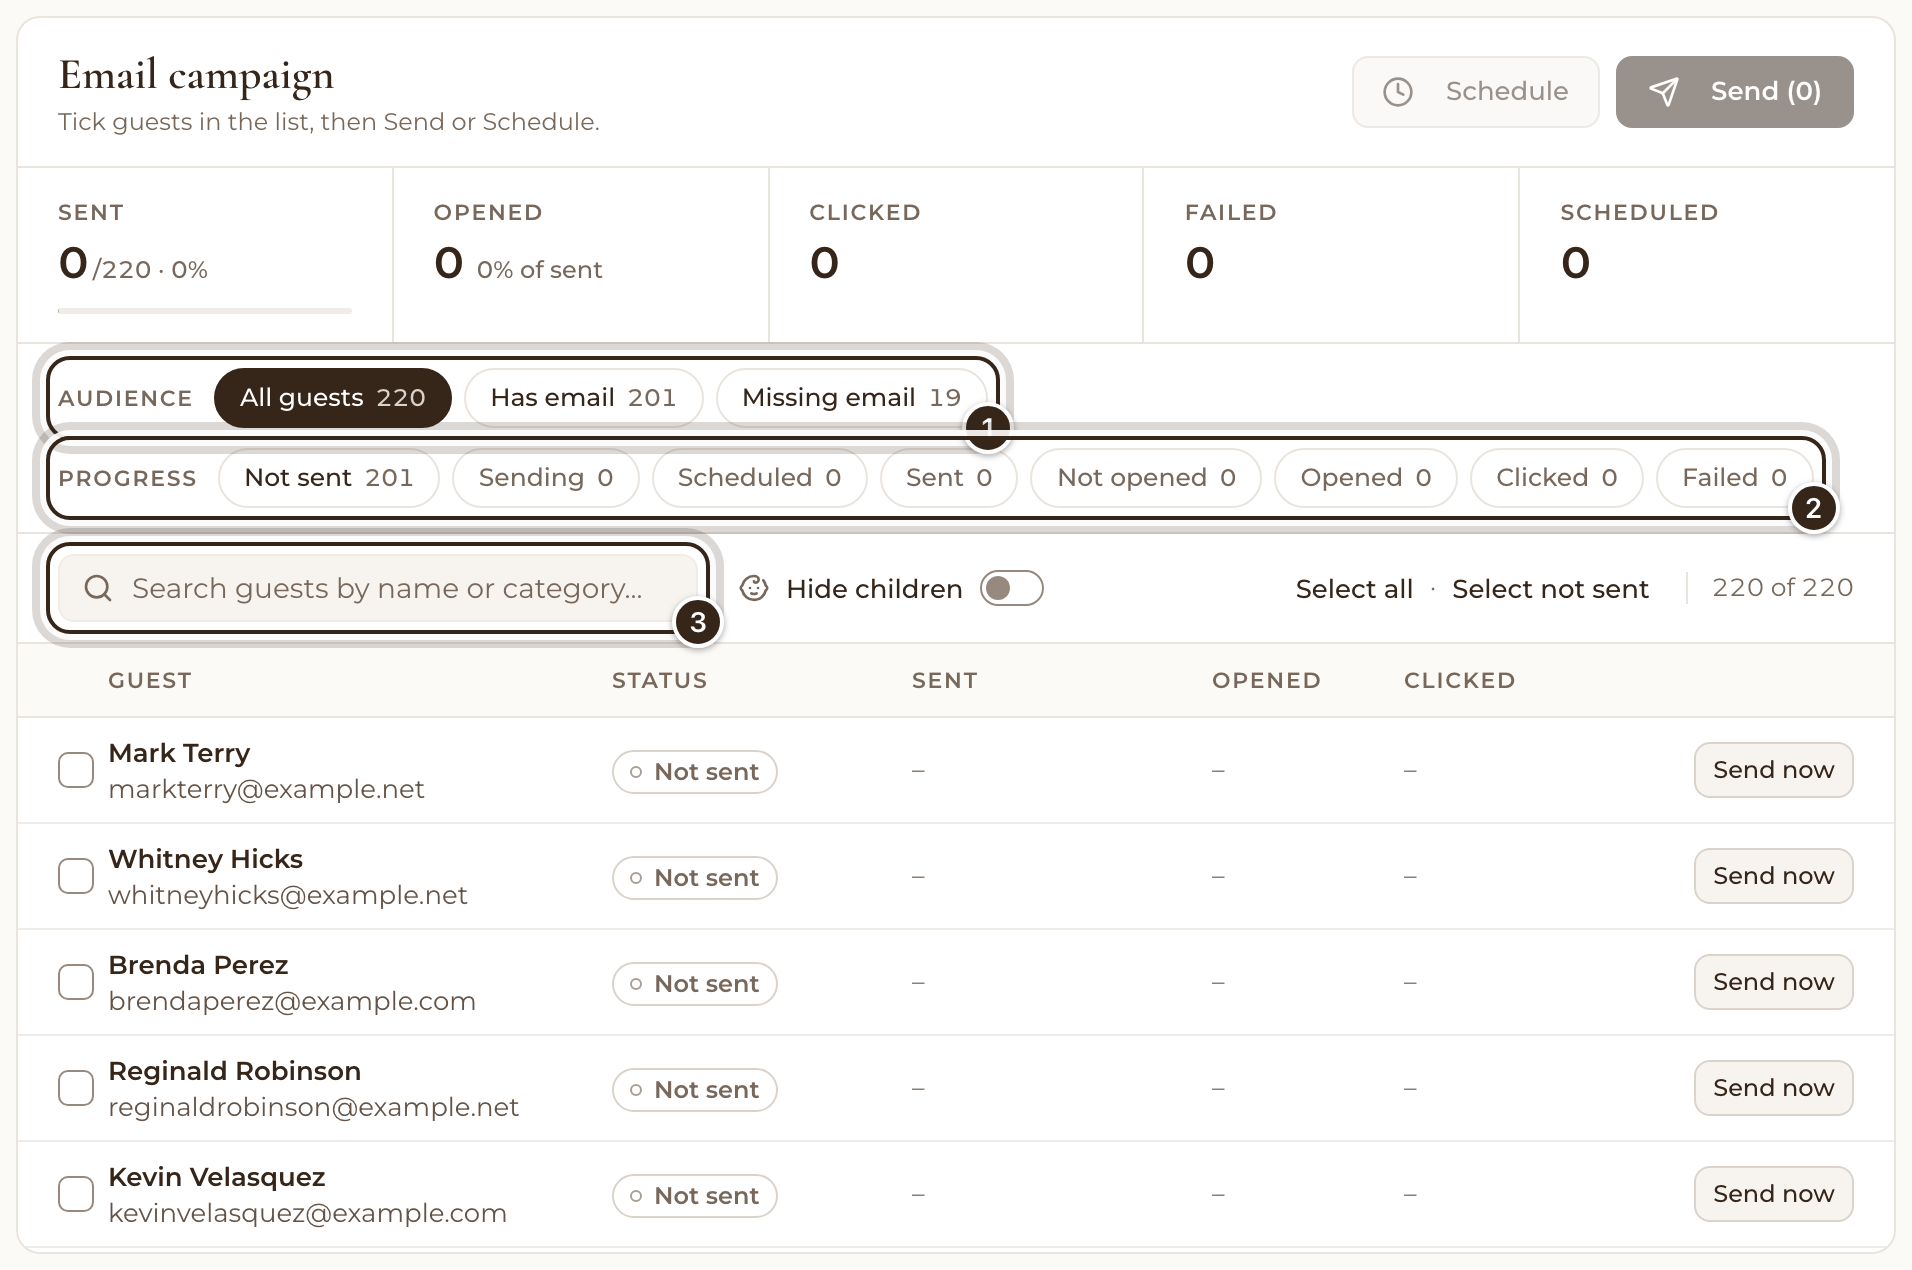This screenshot has width=1912, height=1270.
Task: Click the 220 of 220 count text
Action: click(x=1782, y=588)
